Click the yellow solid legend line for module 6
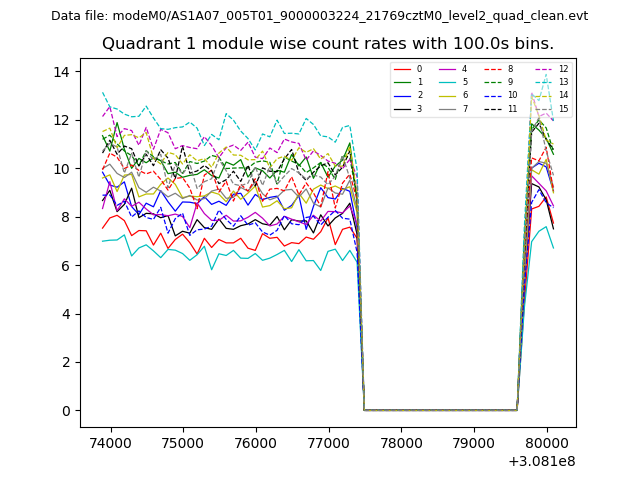Screen dimensions: 640x480 [447, 95]
